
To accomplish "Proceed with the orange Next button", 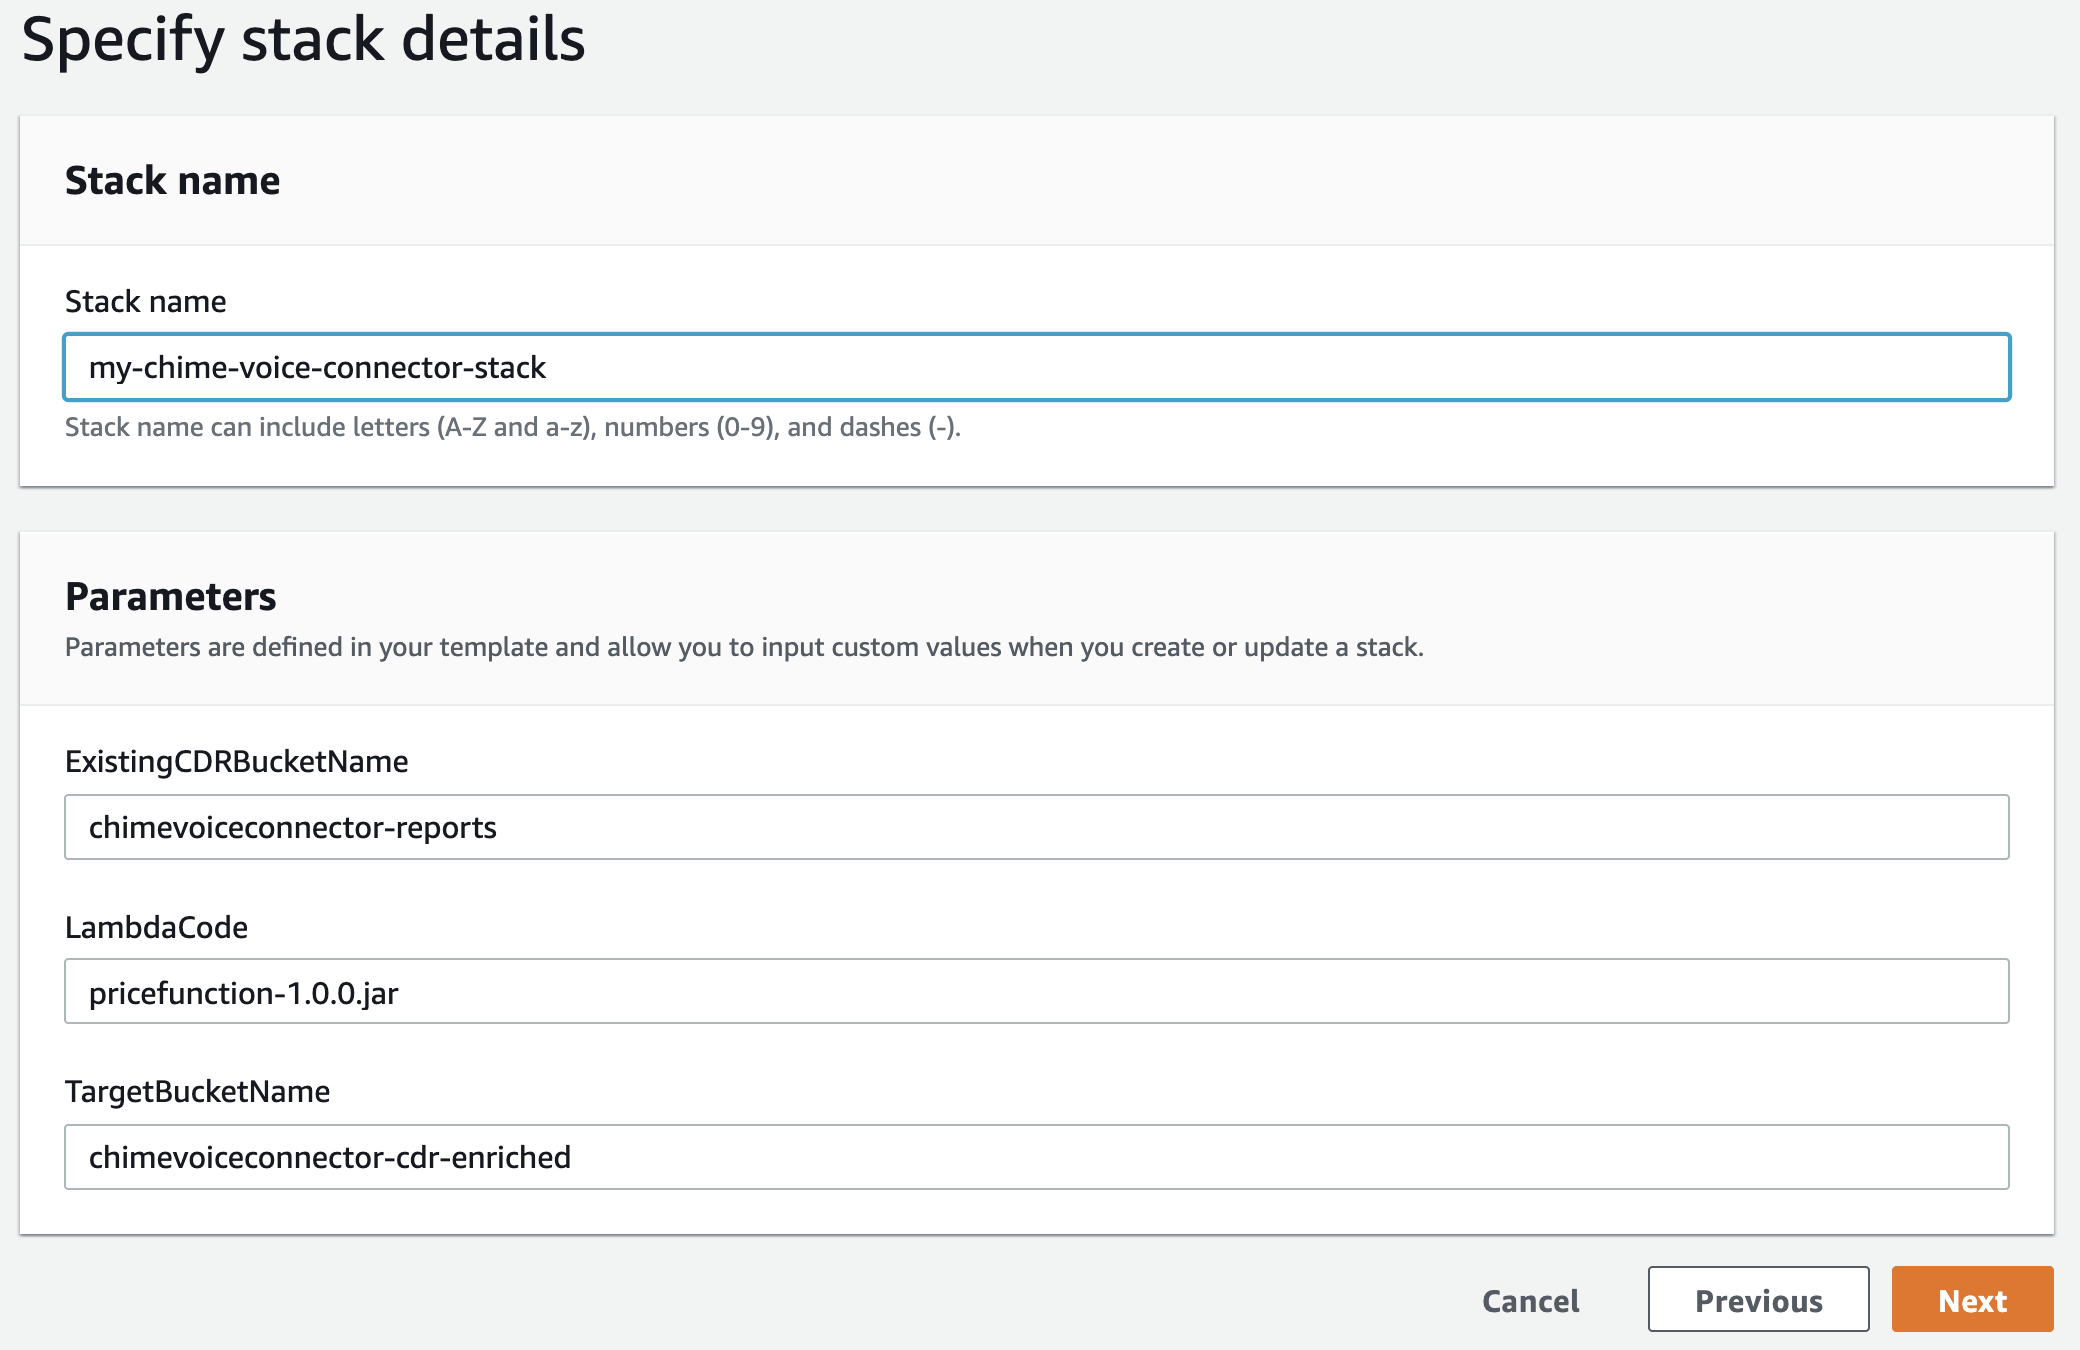I will 1972,1299.
